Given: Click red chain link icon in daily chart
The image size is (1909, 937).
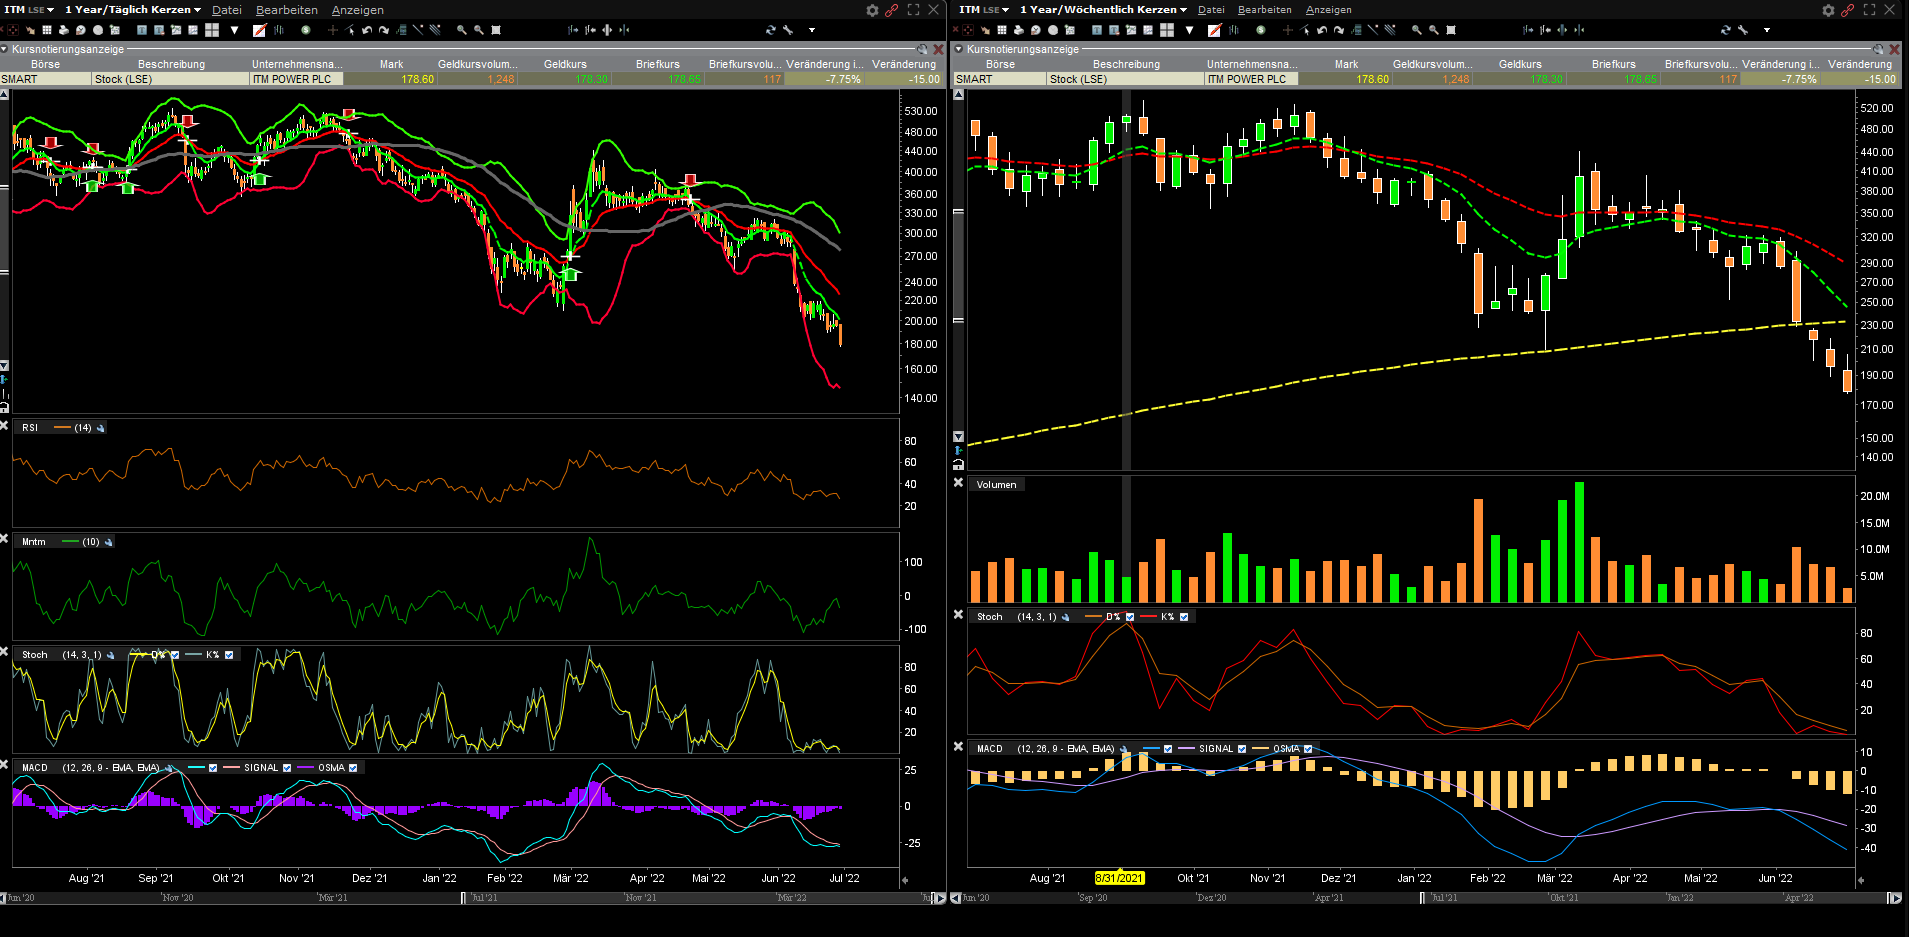Looking at the screenshot, I should pos(891,10).
